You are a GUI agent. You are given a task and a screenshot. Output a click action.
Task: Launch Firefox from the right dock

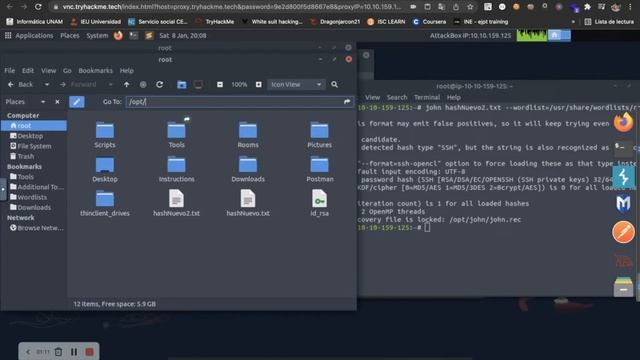623,122
